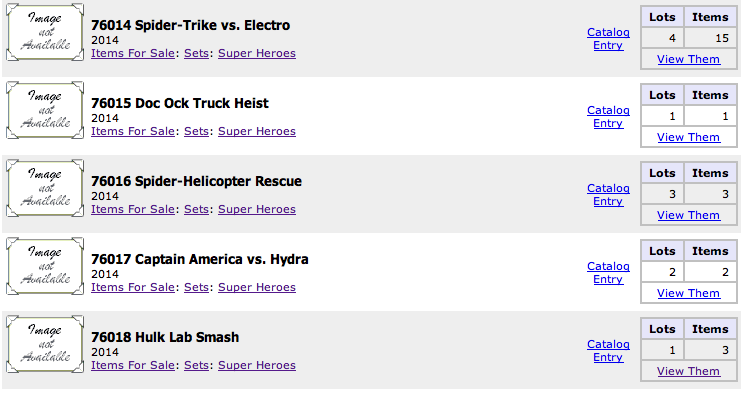Open Items For Sale under Captain America vs. Hydra
747x394 pixels.
tap(133, 287)
